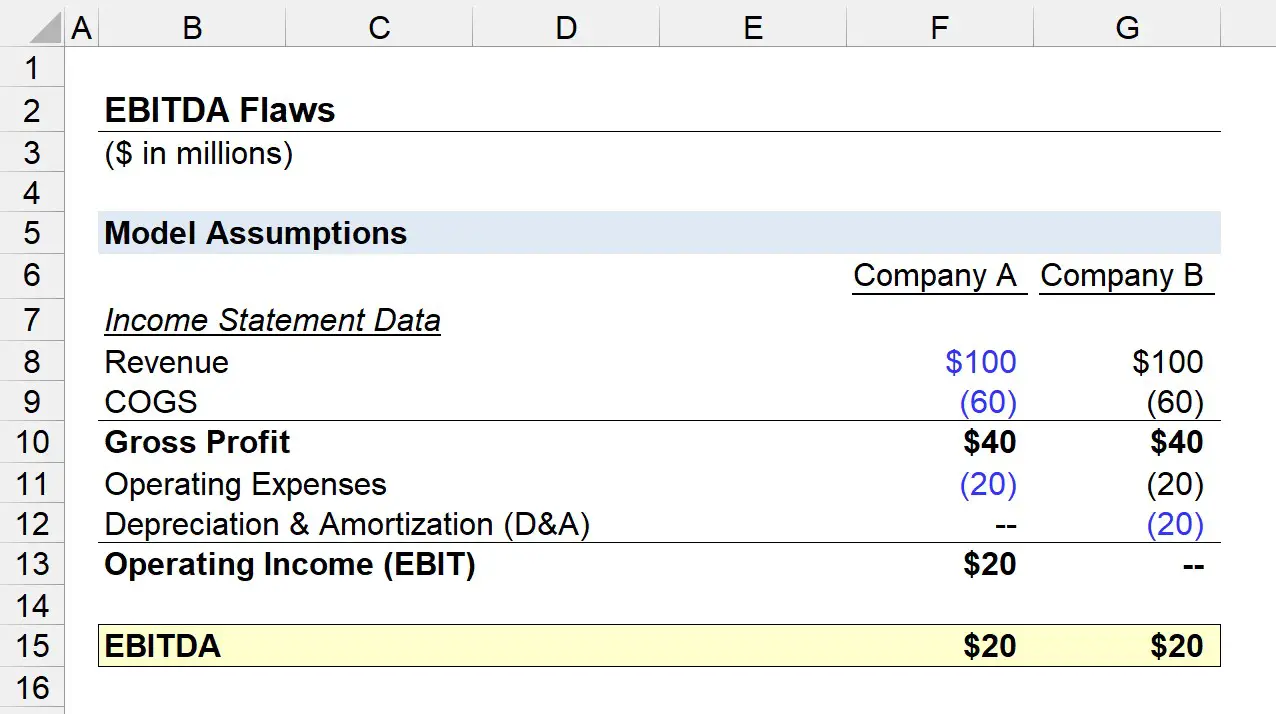Select row 15 header
1276x714 pixels.
tap(32, 645)
